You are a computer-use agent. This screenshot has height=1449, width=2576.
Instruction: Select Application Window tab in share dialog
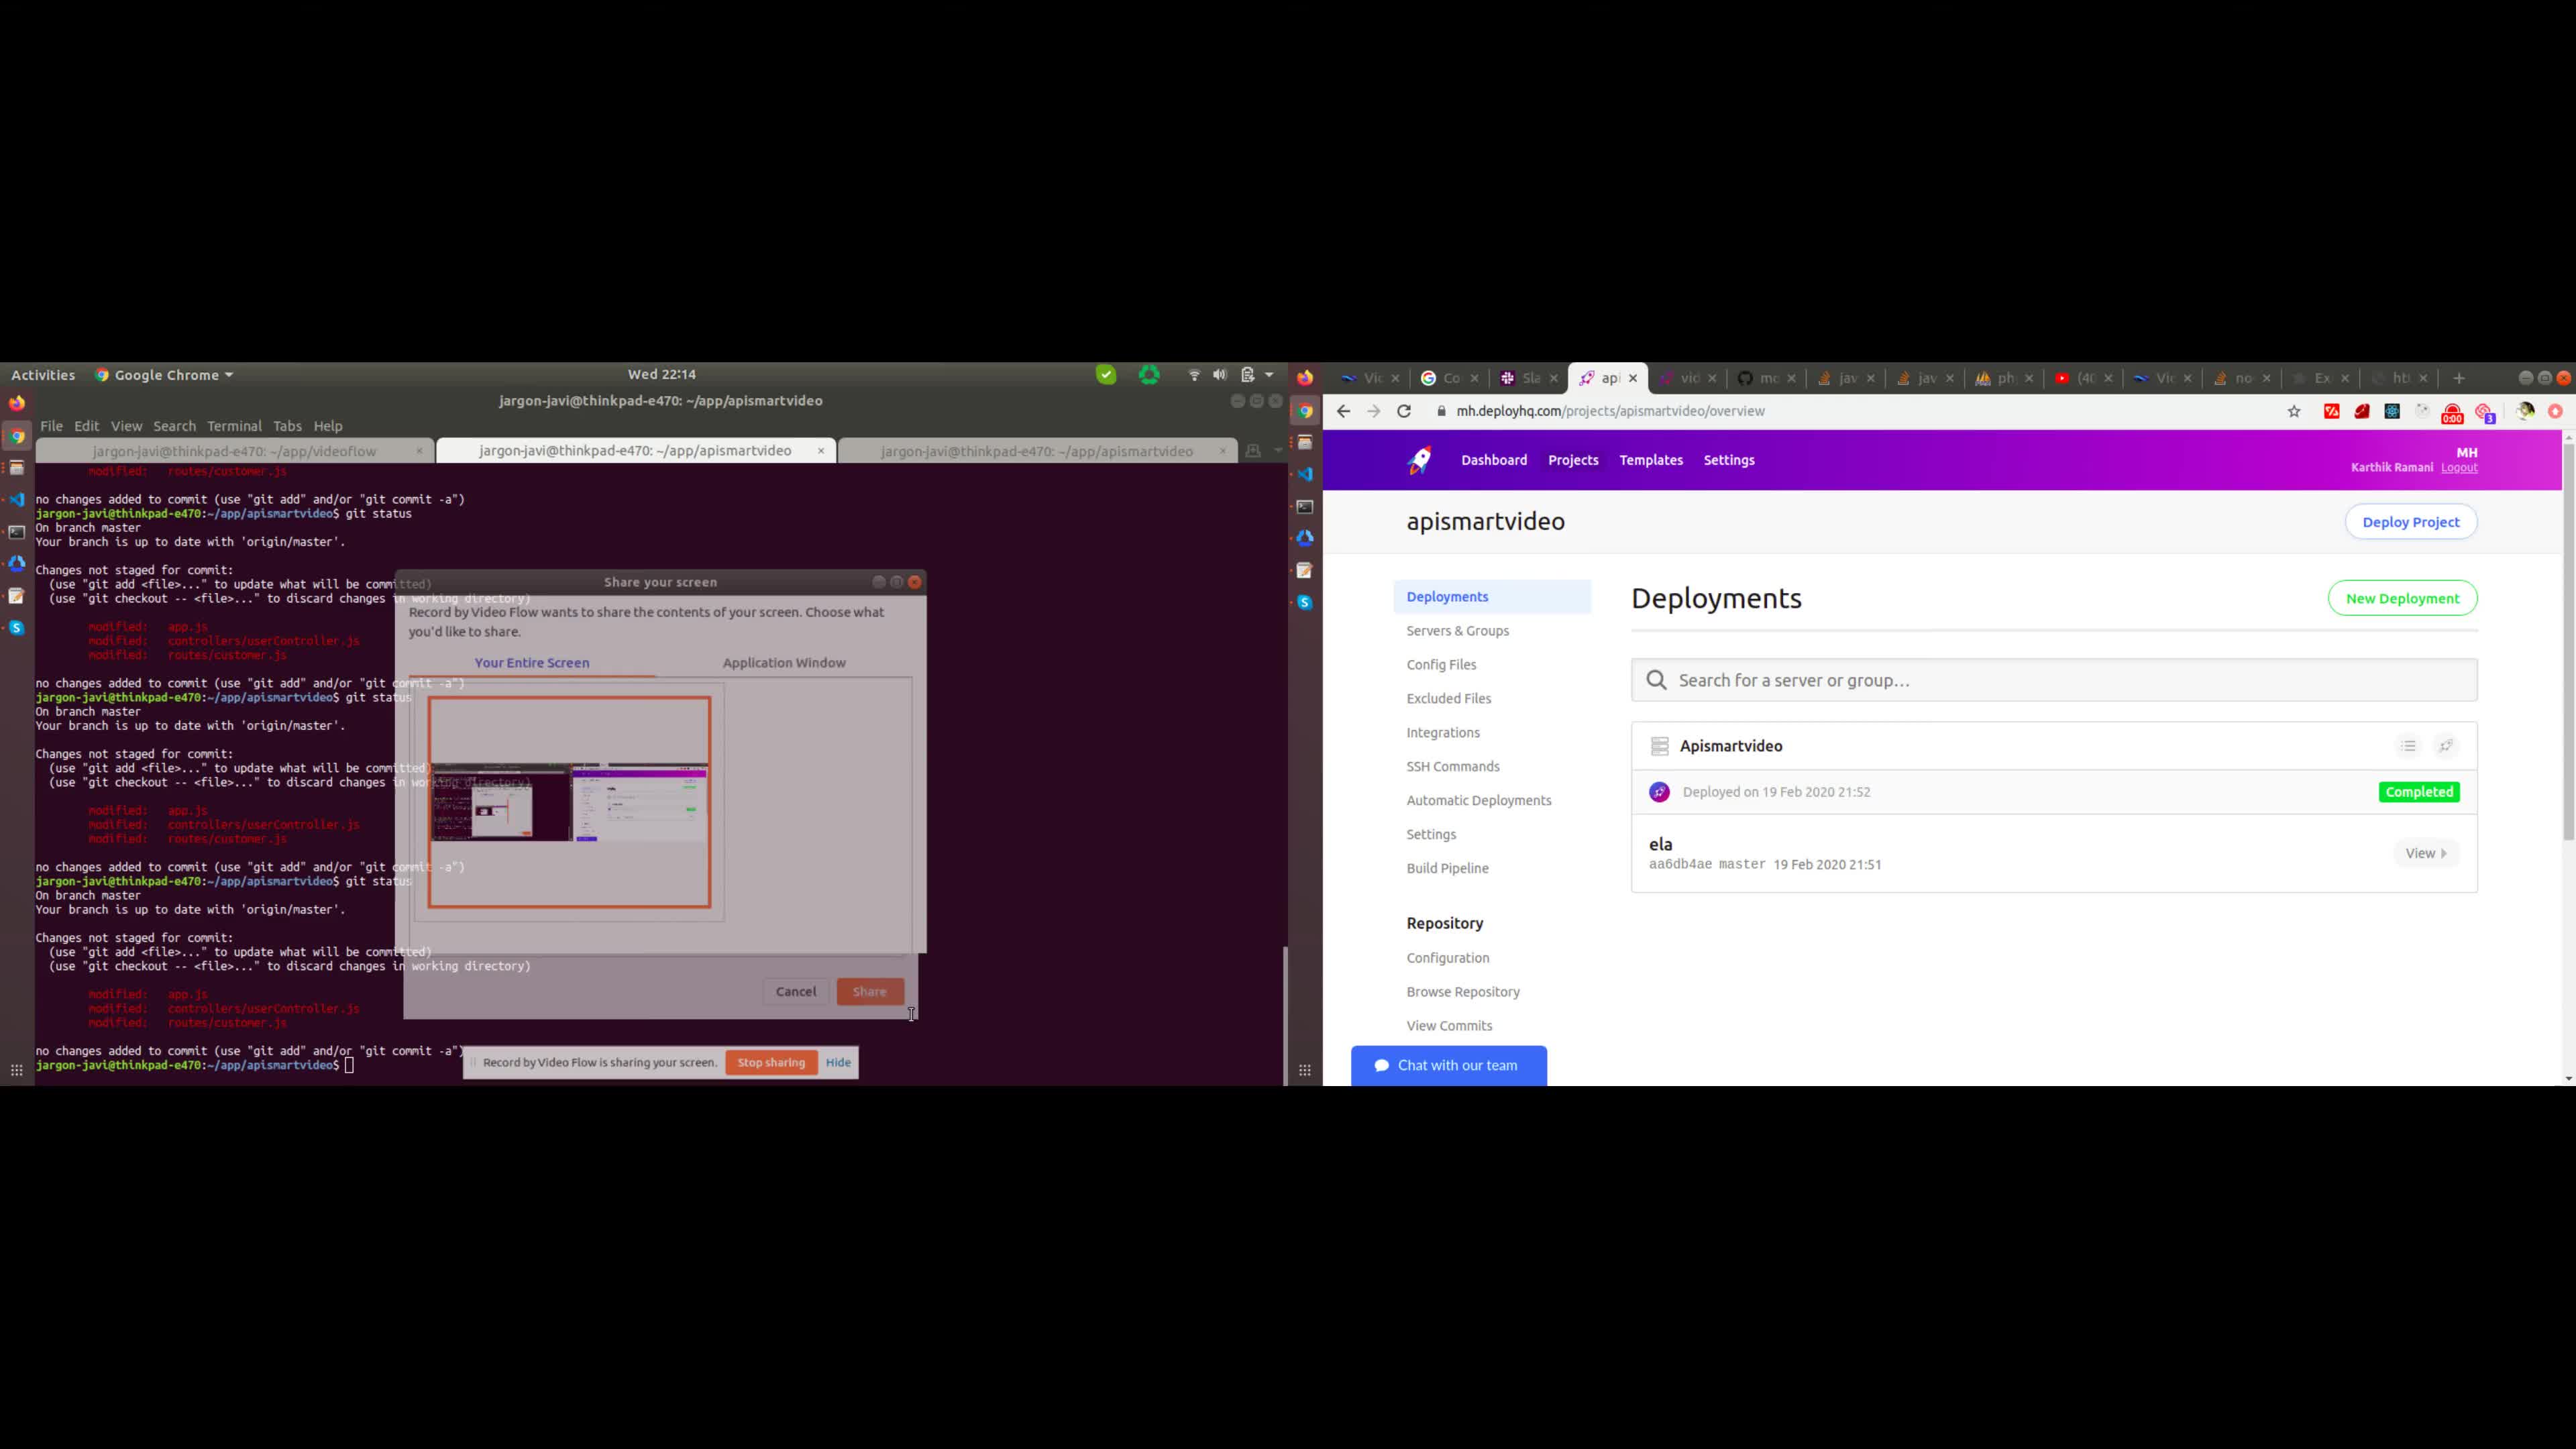pos(784,663)
